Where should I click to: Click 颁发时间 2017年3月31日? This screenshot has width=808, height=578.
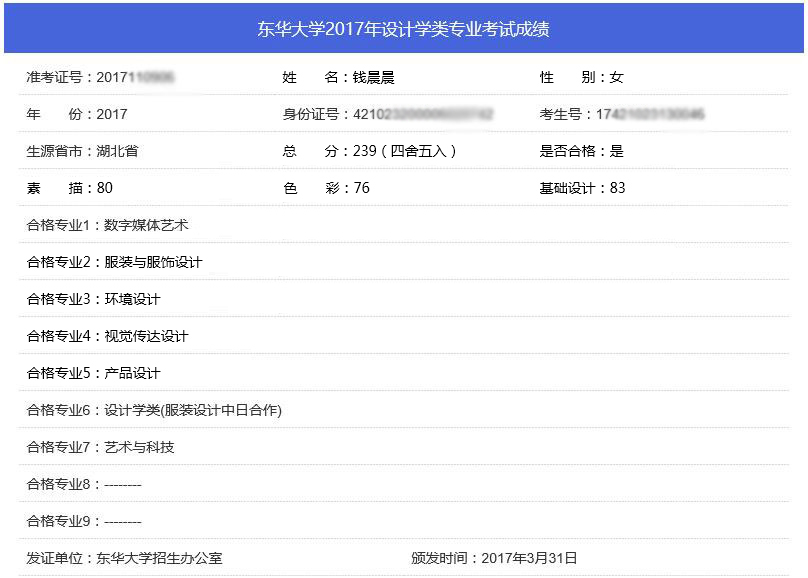tap(494, 558)
